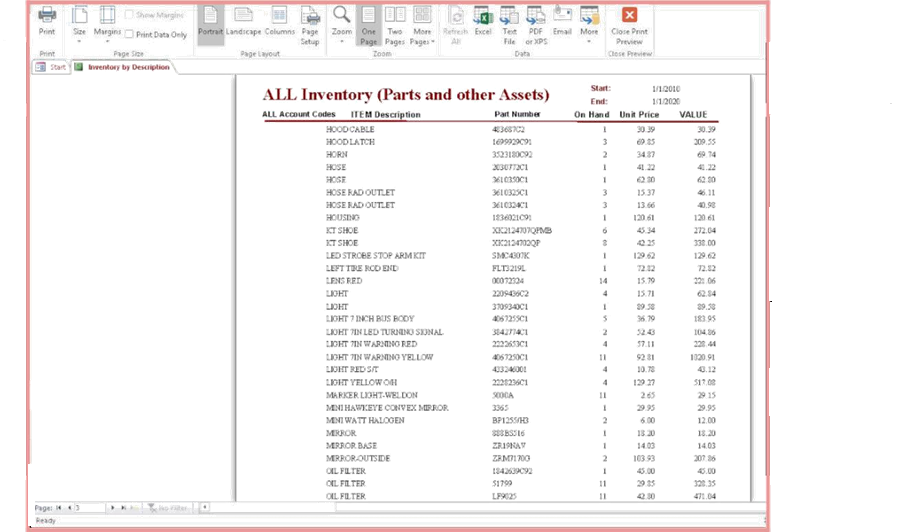The width and height of the screenshot is (897, 532).
Task: Click LIGHT 7IN WARNING YELLOW entry
Action: [x=379, y=357]
